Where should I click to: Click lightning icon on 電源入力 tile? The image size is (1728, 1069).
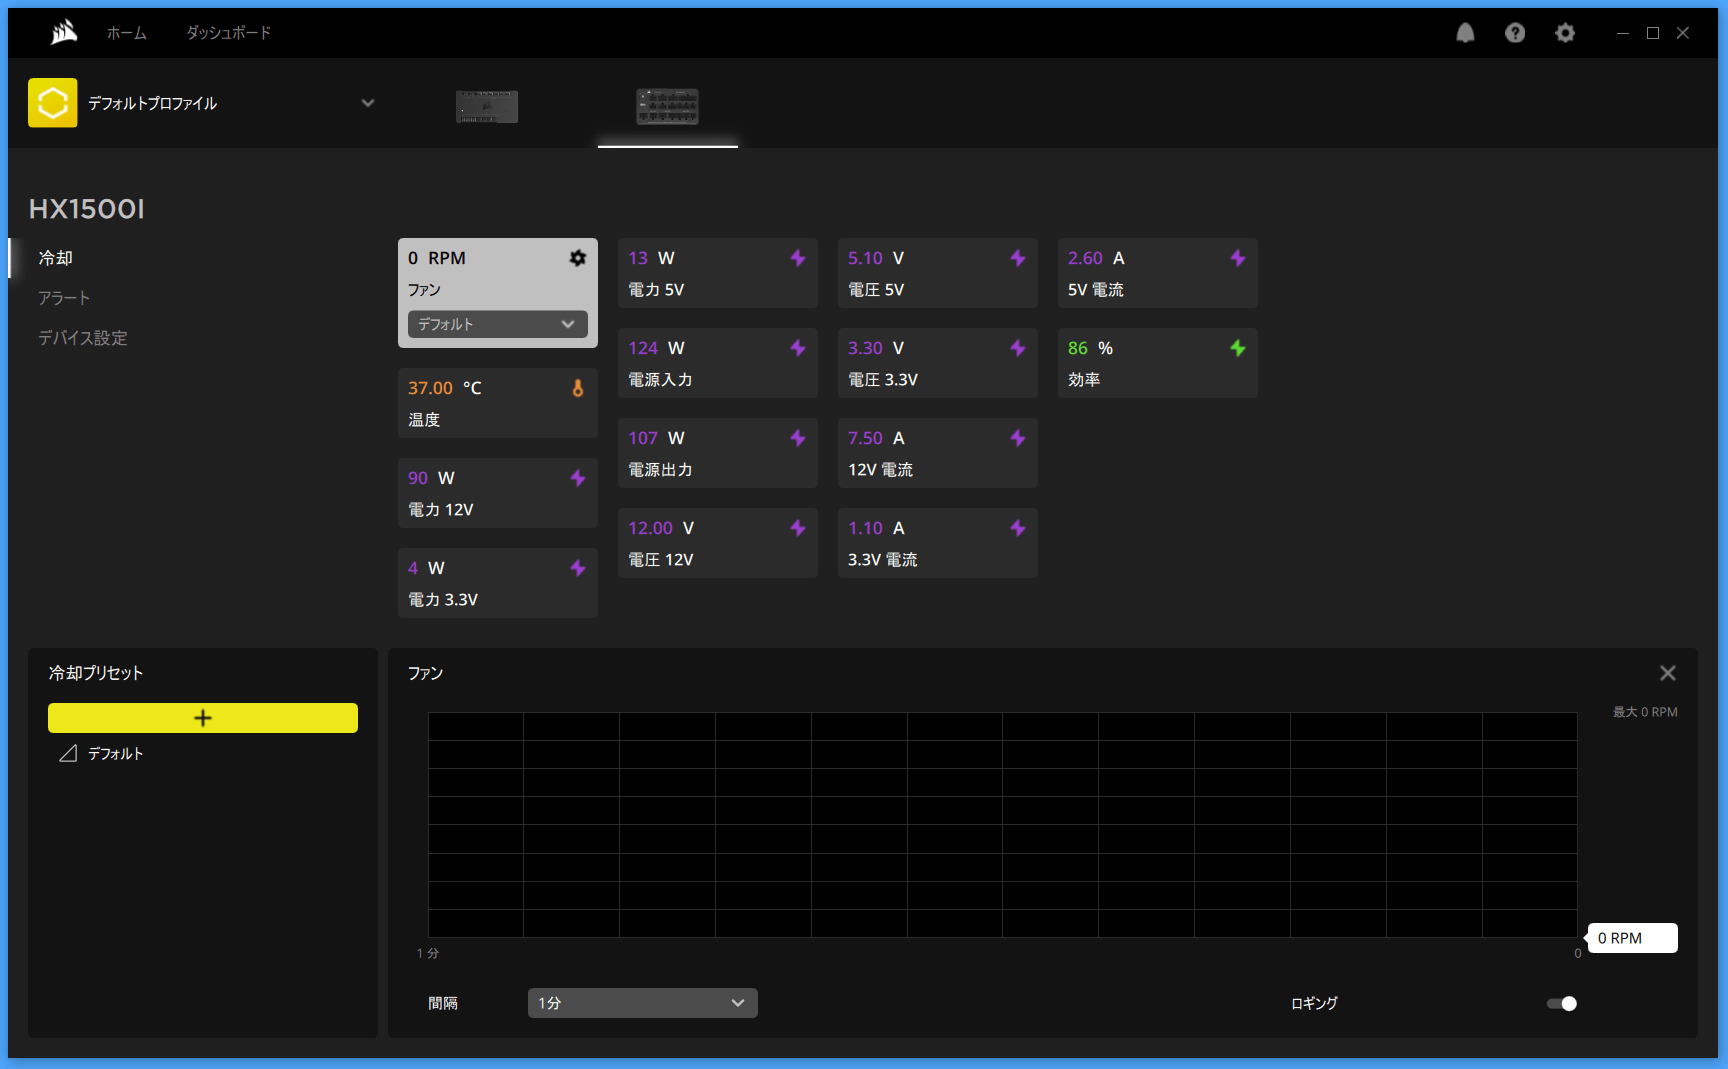tap(798, 348)
